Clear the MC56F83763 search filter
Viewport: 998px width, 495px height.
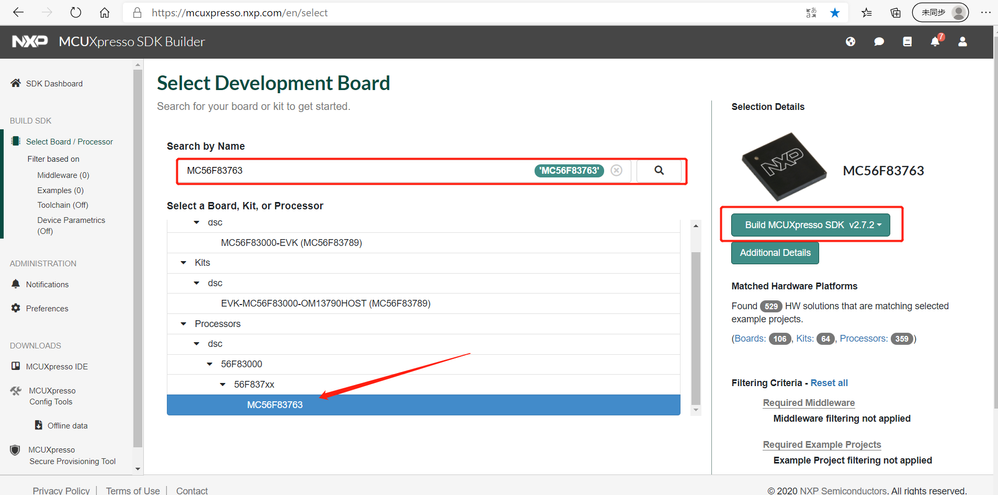click(616, 171)
